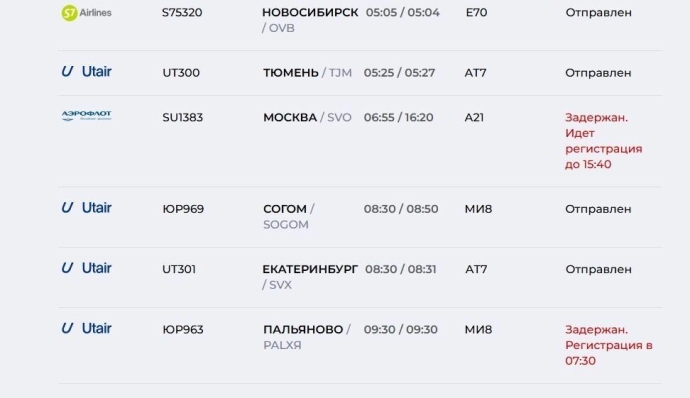The image size is (690, 398).
Task: Click the 06:55 / 16:20 departure time
Action: [398, 118]
